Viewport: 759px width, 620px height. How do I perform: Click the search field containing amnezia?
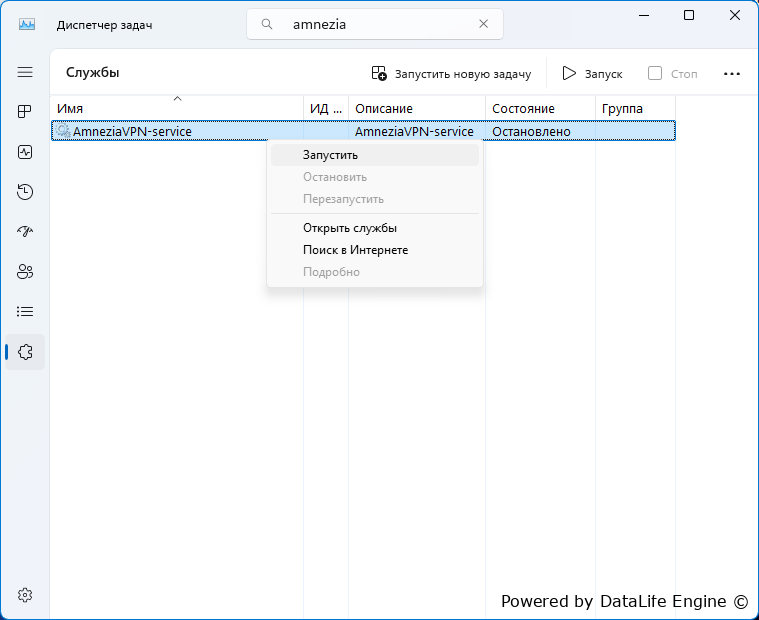click(x=375, y=24)
